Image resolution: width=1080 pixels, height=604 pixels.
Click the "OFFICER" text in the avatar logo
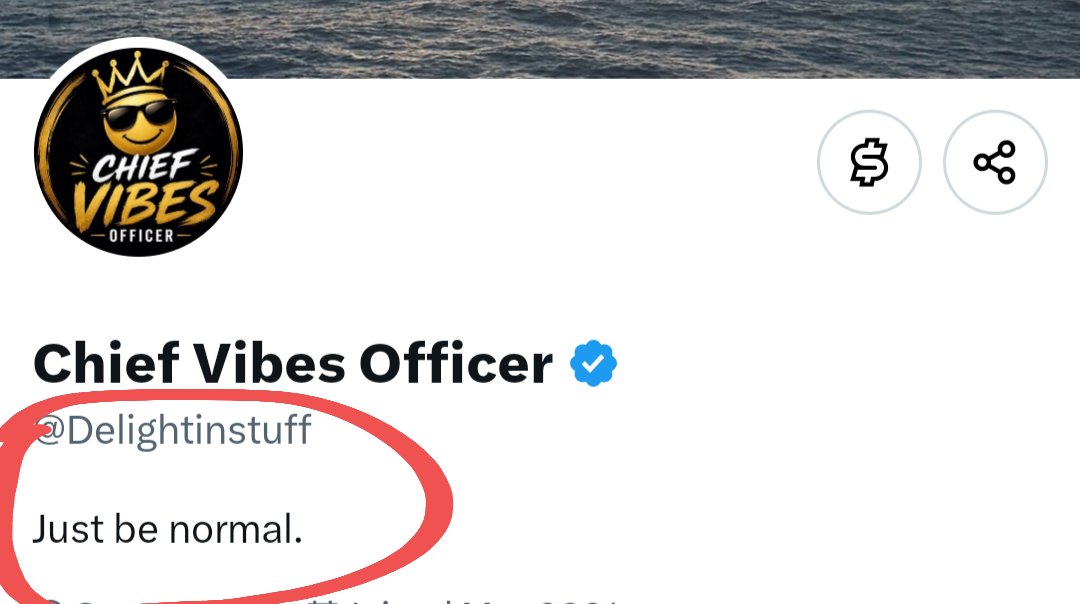coord(141,236)
